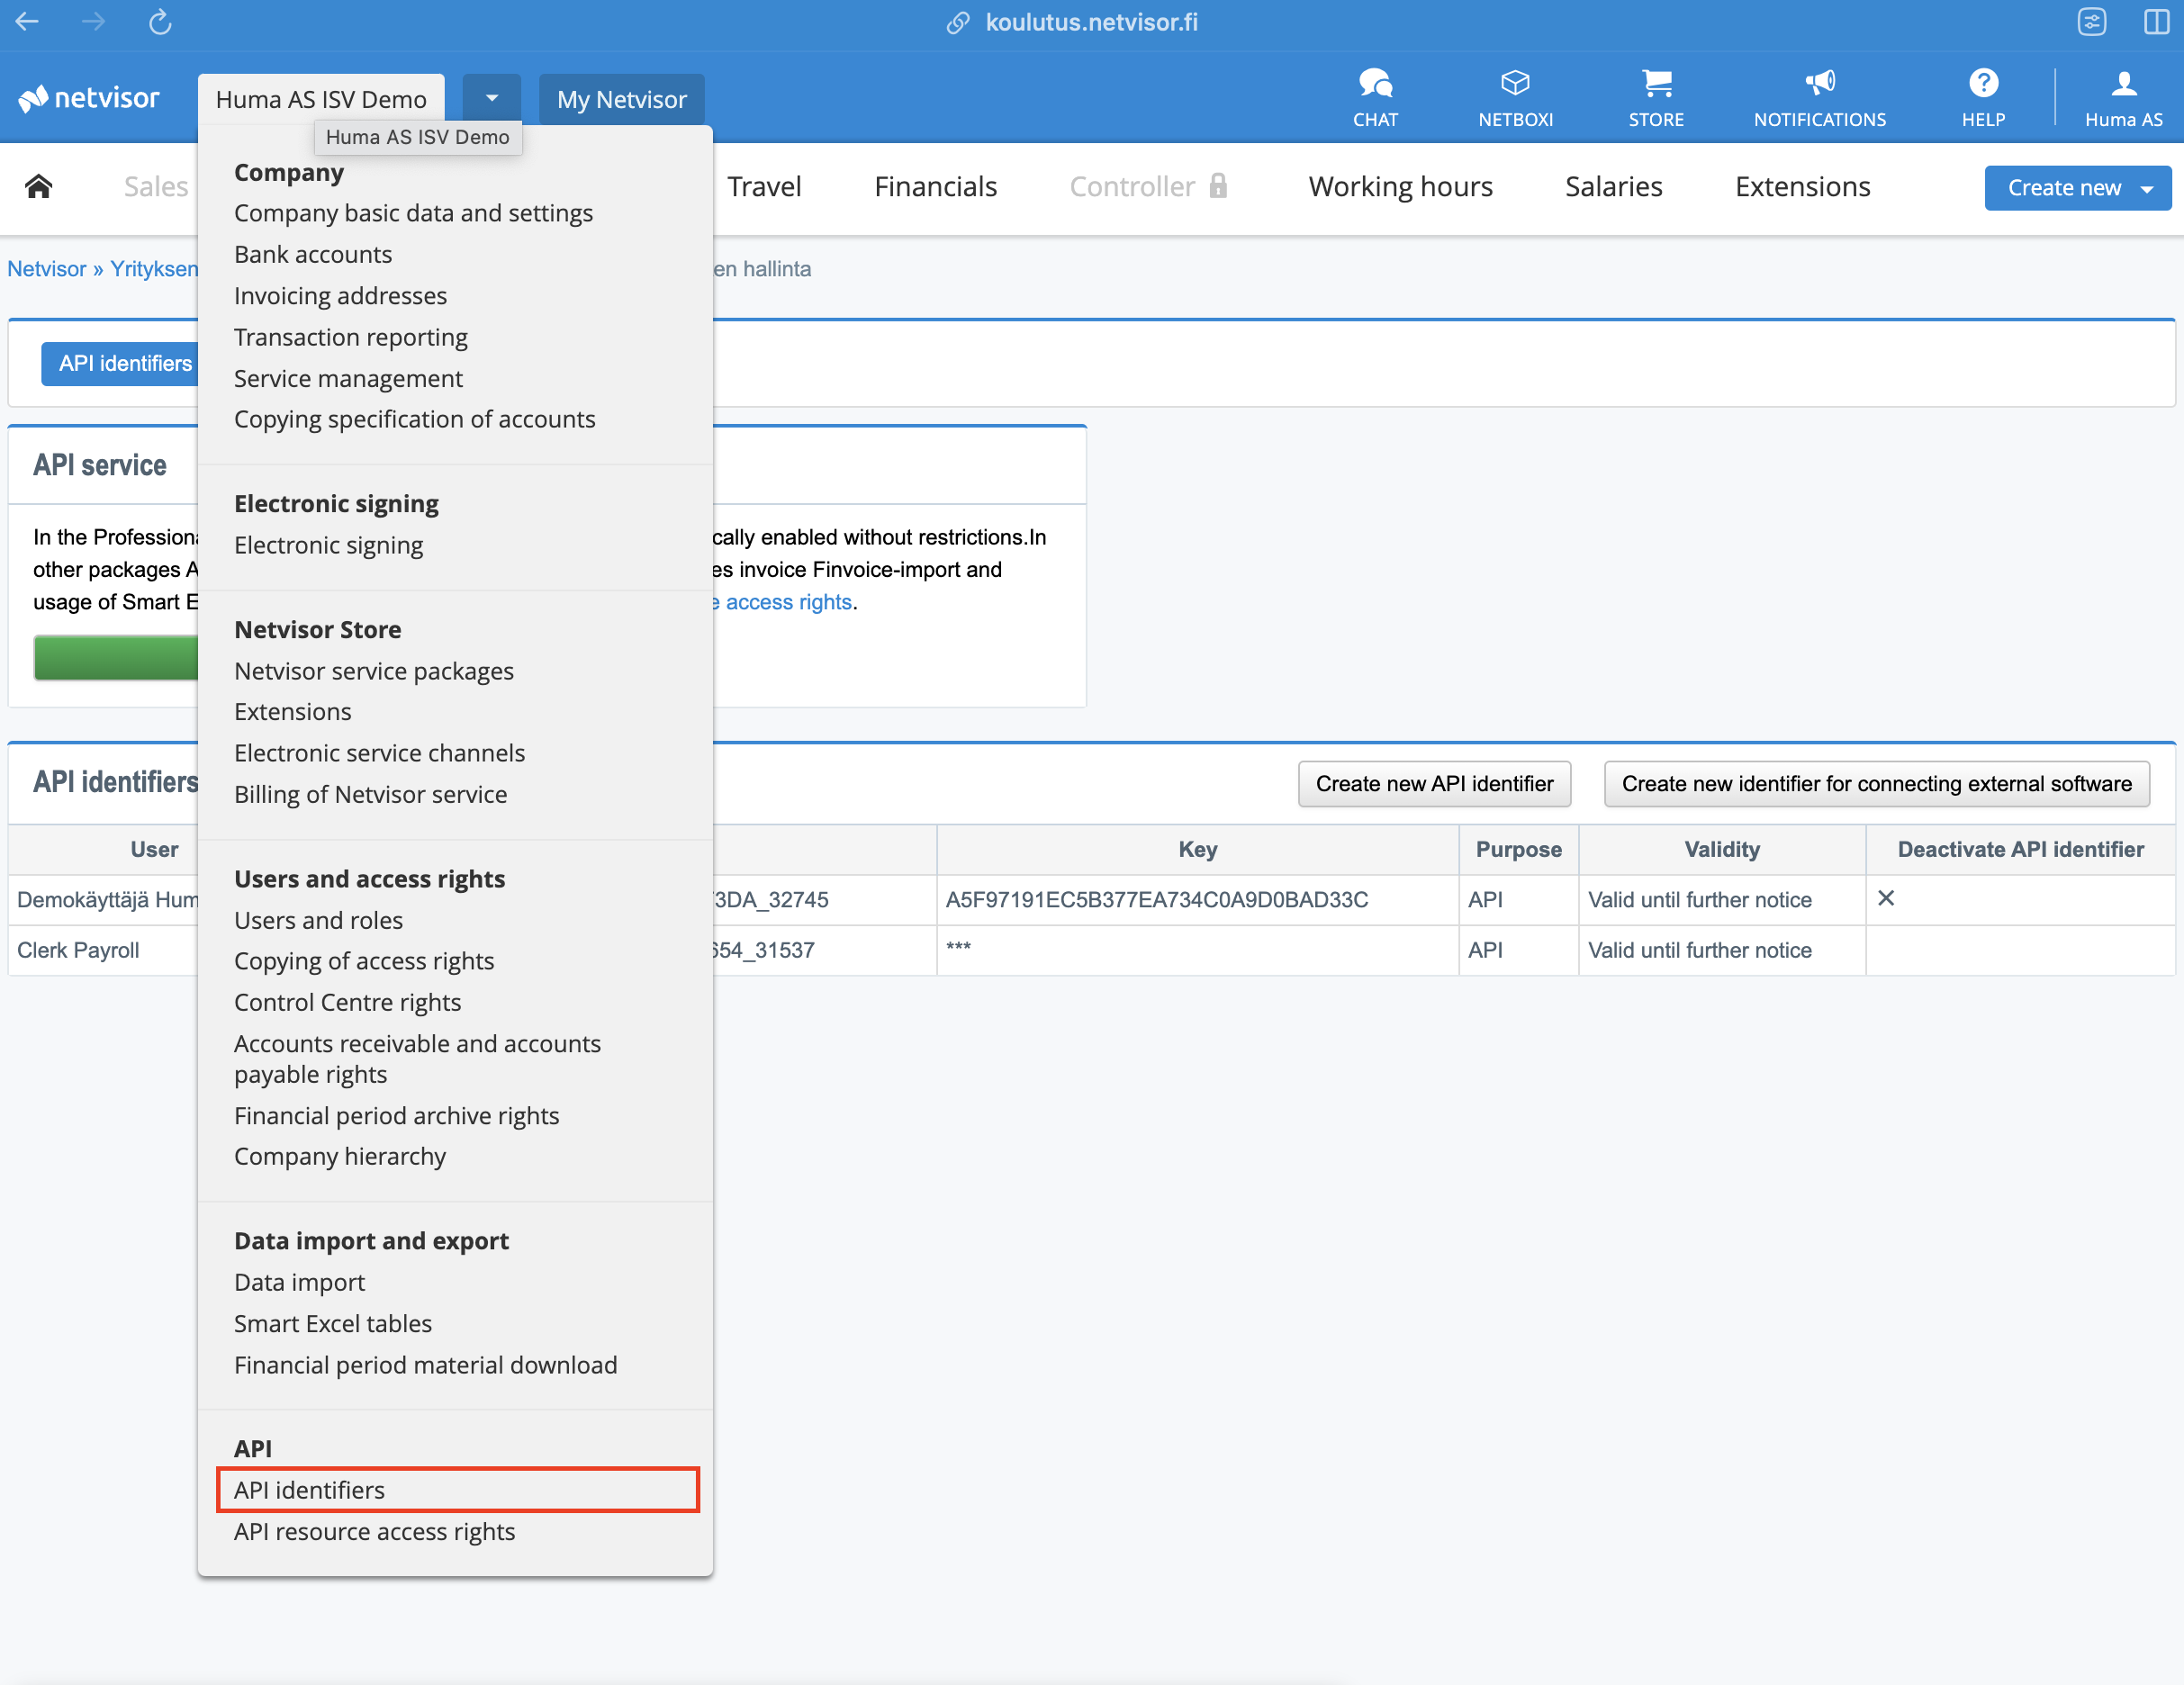Open the Help question mark icon

[x=1983, y=98]
